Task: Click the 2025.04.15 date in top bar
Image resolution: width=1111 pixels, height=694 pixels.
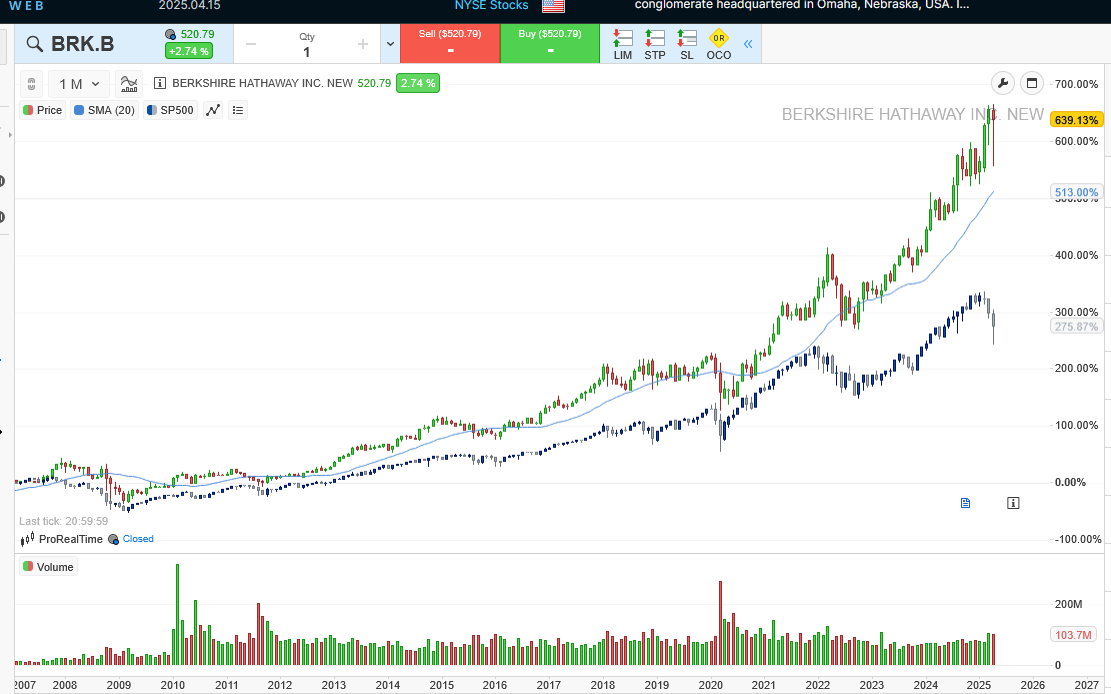Action: 189,6
